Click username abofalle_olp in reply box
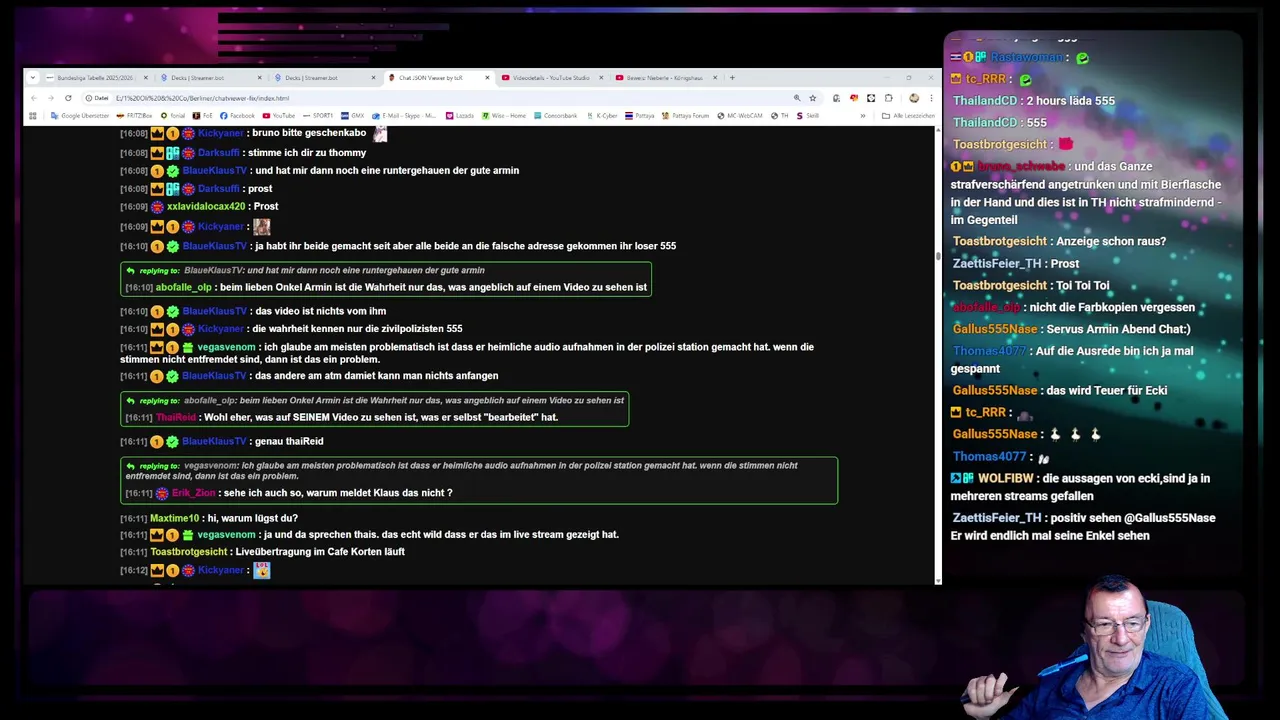The image size is (1280, 720). [x=184, y=288]
